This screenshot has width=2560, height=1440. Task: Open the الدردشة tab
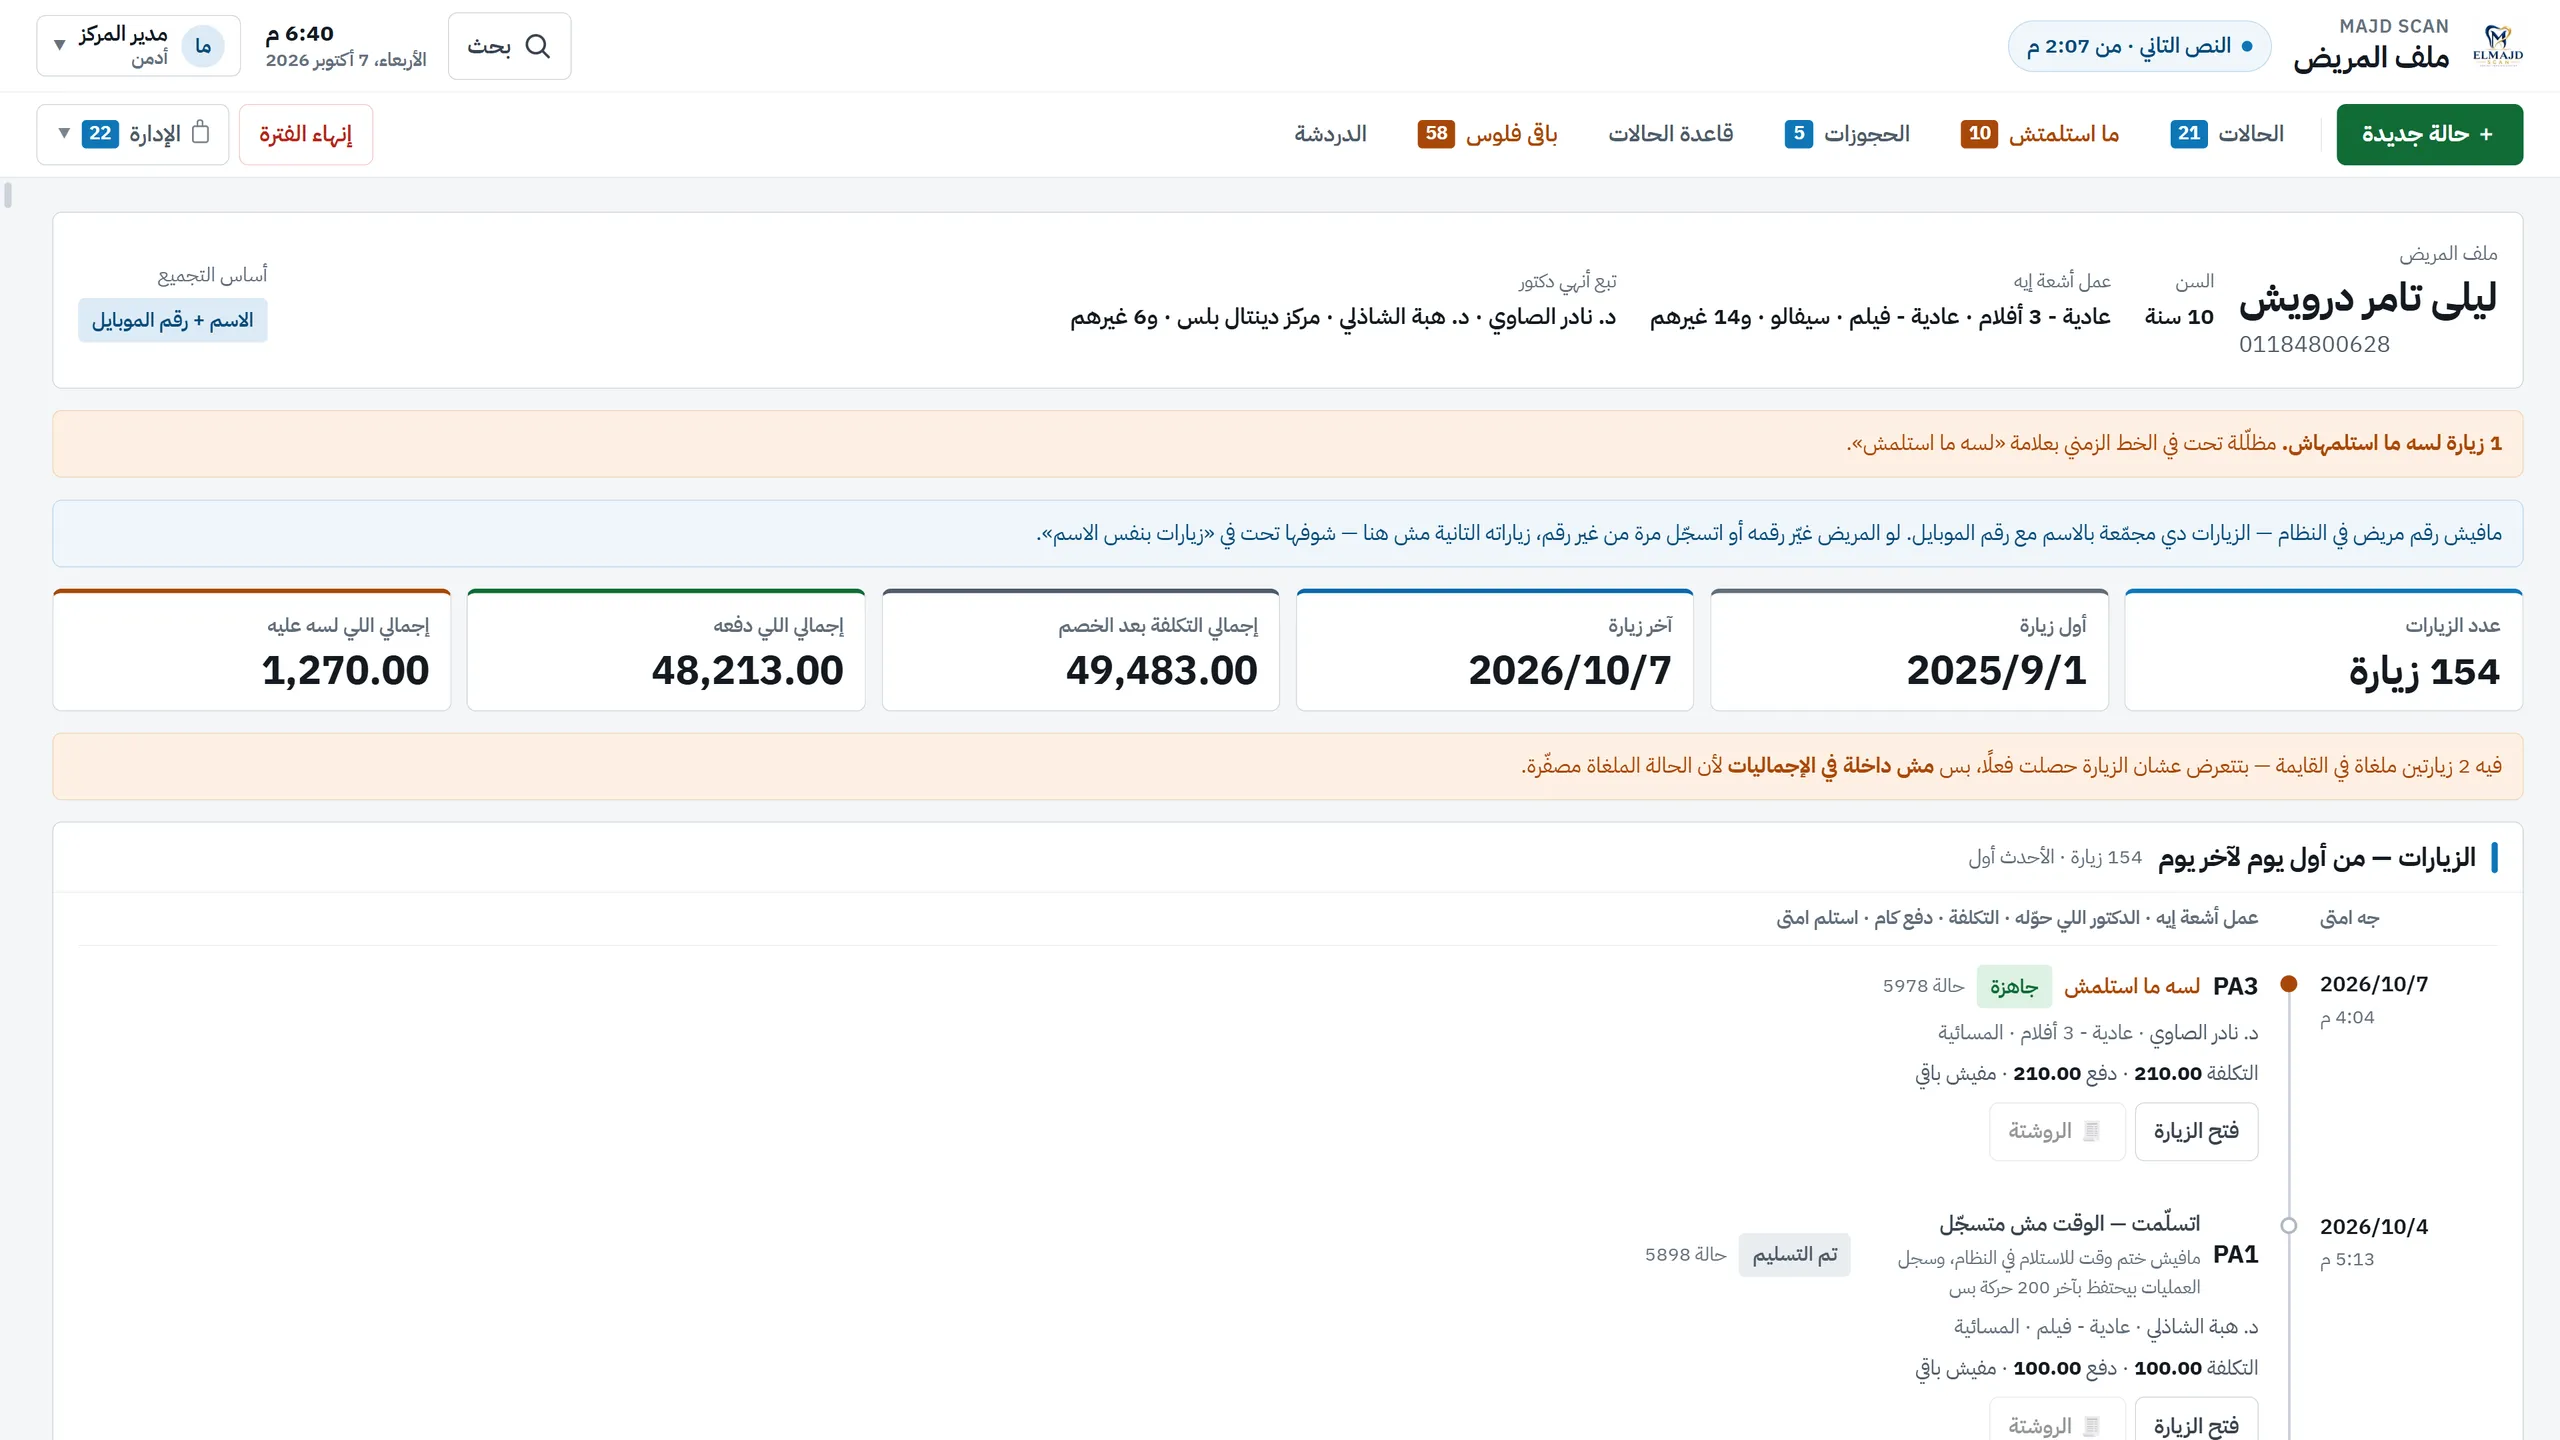[1330, 134]
